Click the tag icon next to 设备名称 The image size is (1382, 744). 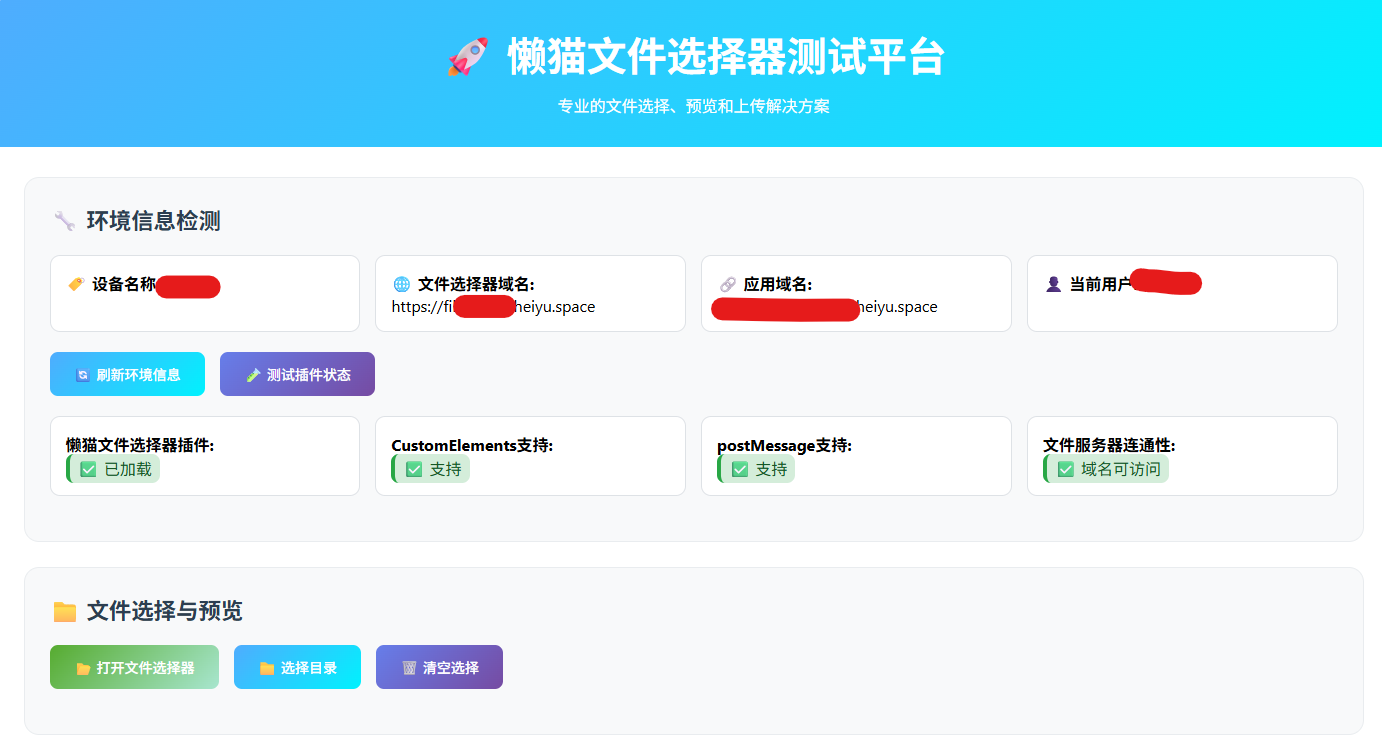(x=75, y=284)
